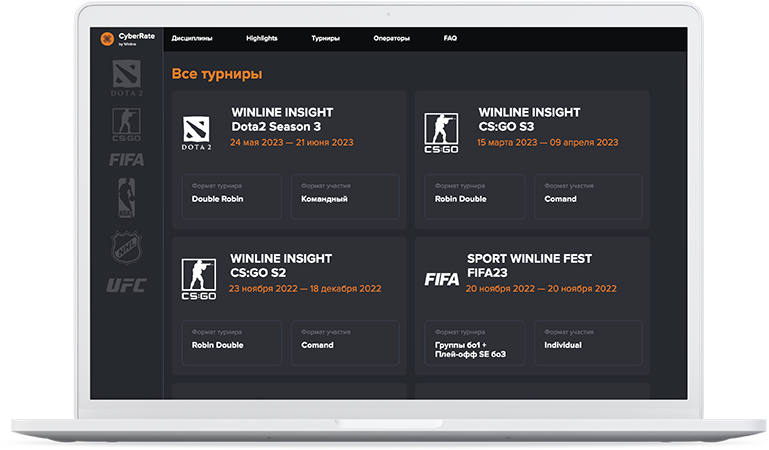
Task: Click dates 15 марта 2023 — 09 апреля 2023
Action: click(x=548, y=143)
